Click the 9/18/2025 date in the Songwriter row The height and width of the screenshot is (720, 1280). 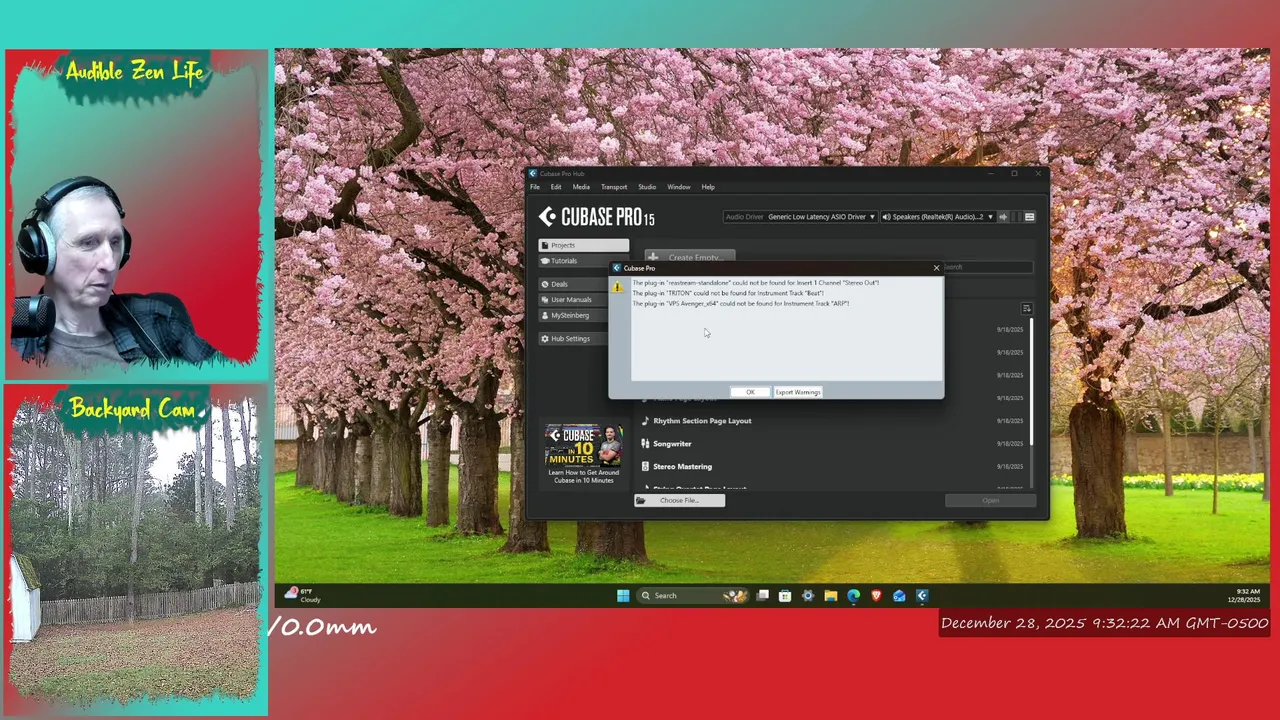tap(1010, 444)
